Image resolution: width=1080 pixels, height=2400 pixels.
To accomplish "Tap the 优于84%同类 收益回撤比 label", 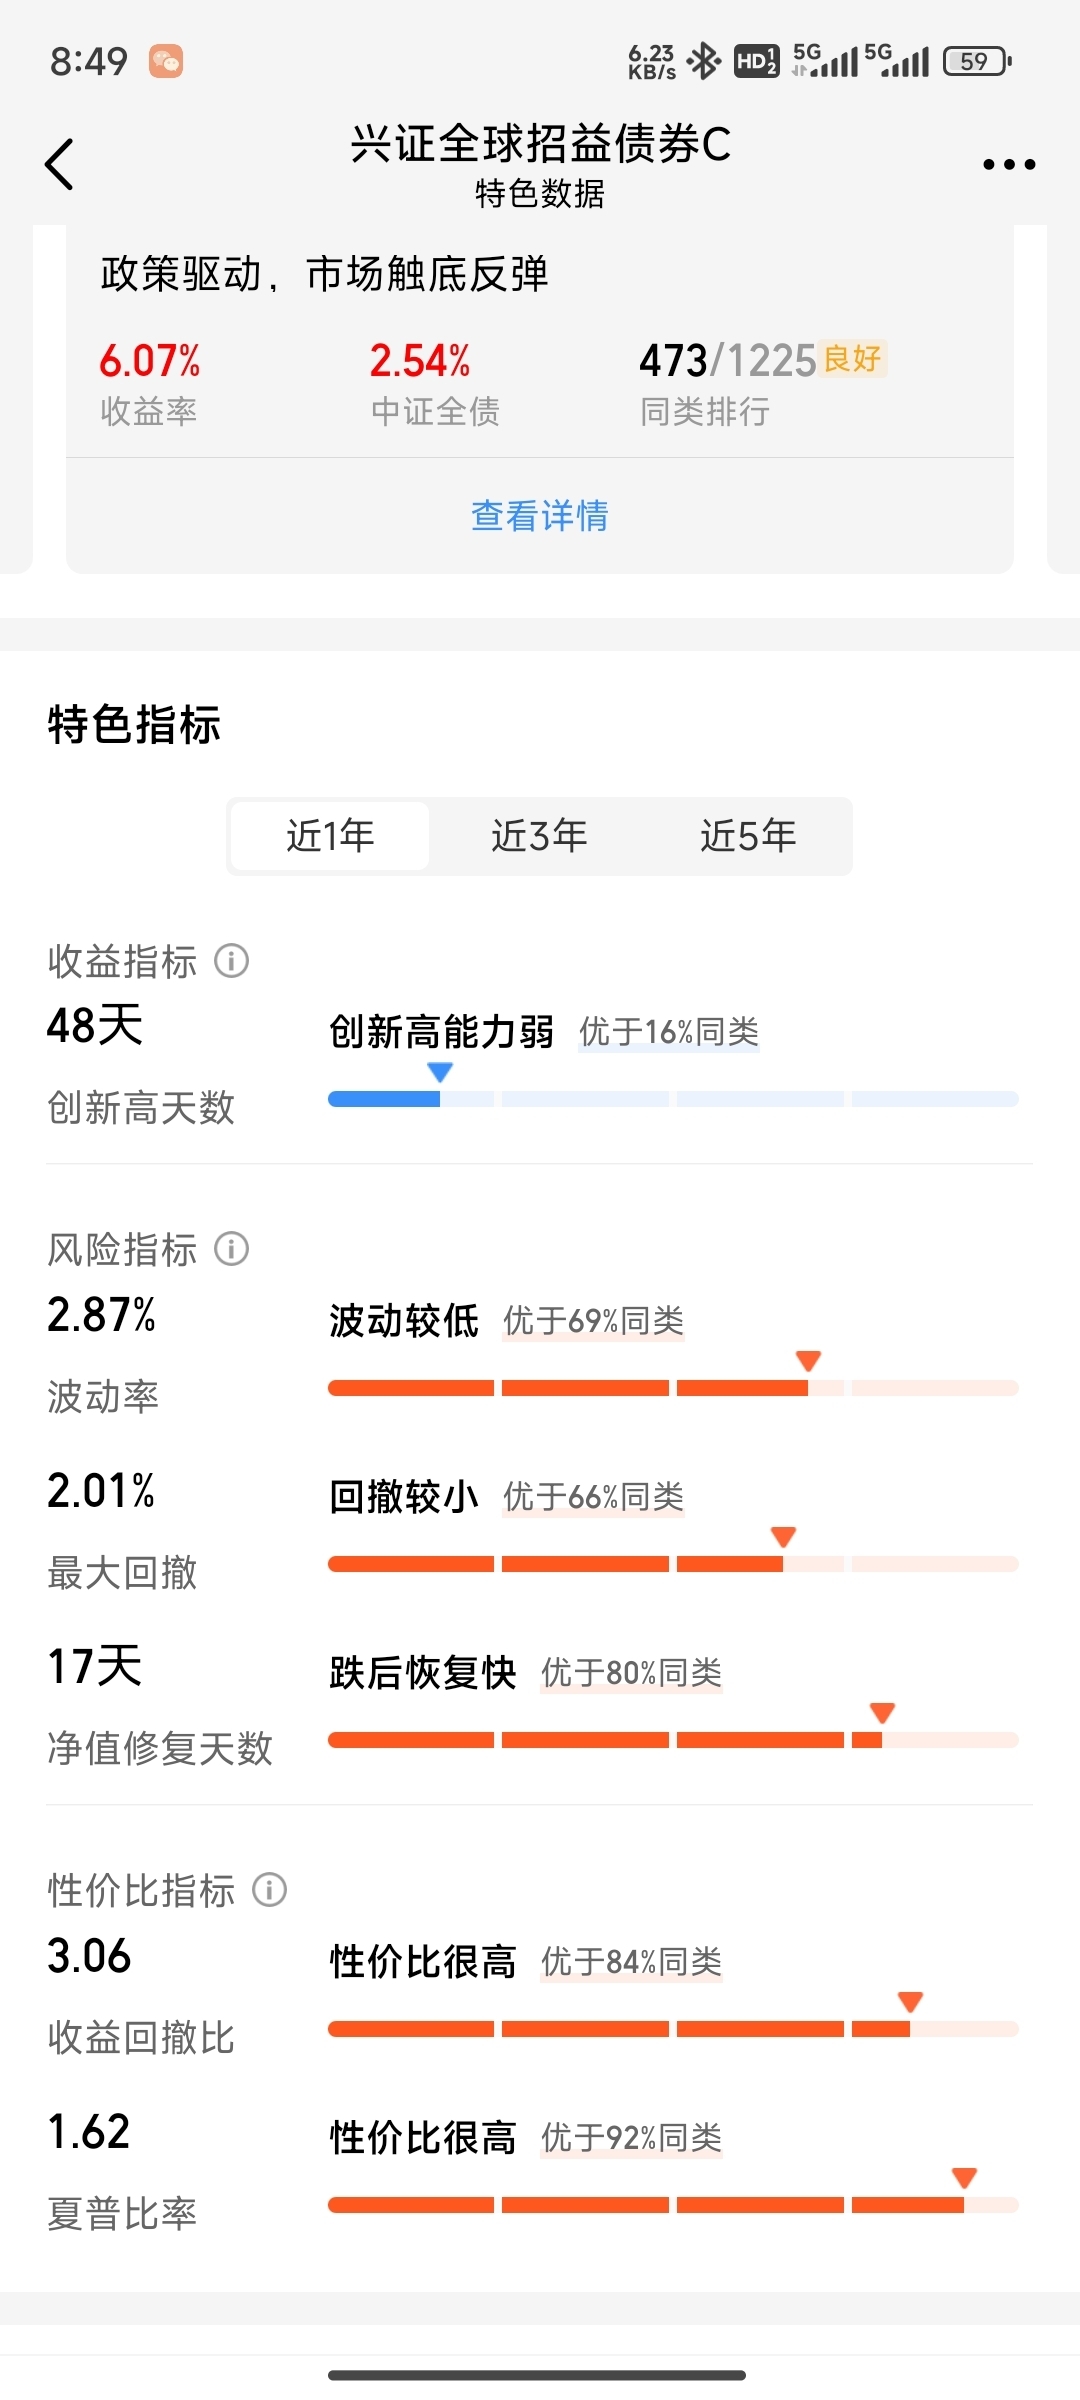I will tap(631, 1962).
